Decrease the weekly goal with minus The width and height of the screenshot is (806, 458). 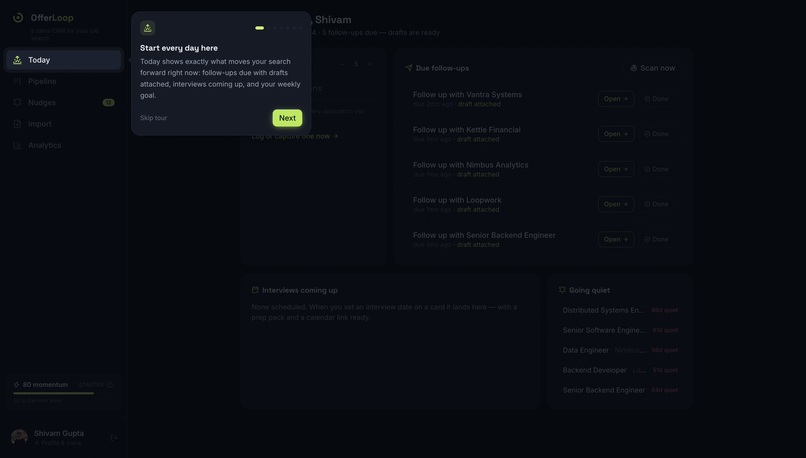click(x=342, y=64)
